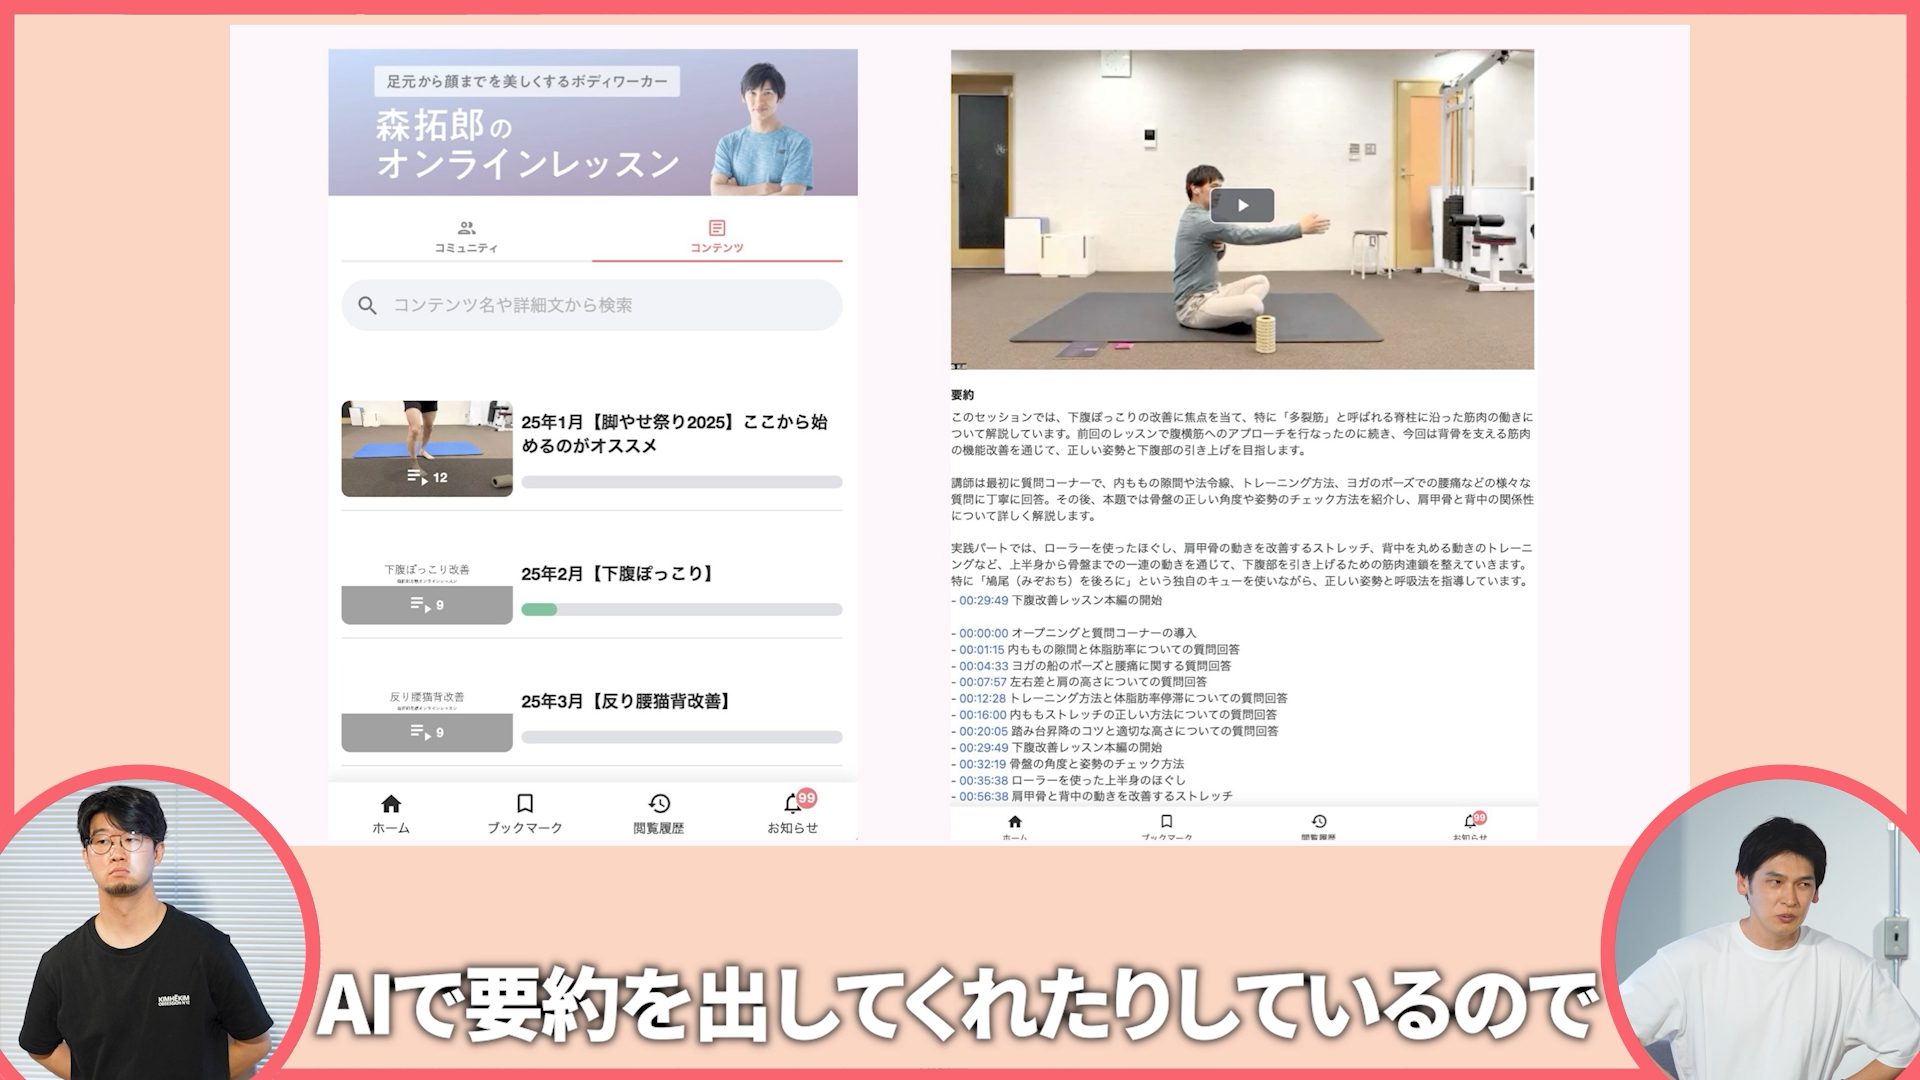Click the 要約 heading text
The height and width of the screenshot is (1080, 1920).
click(x=962, y=395)
